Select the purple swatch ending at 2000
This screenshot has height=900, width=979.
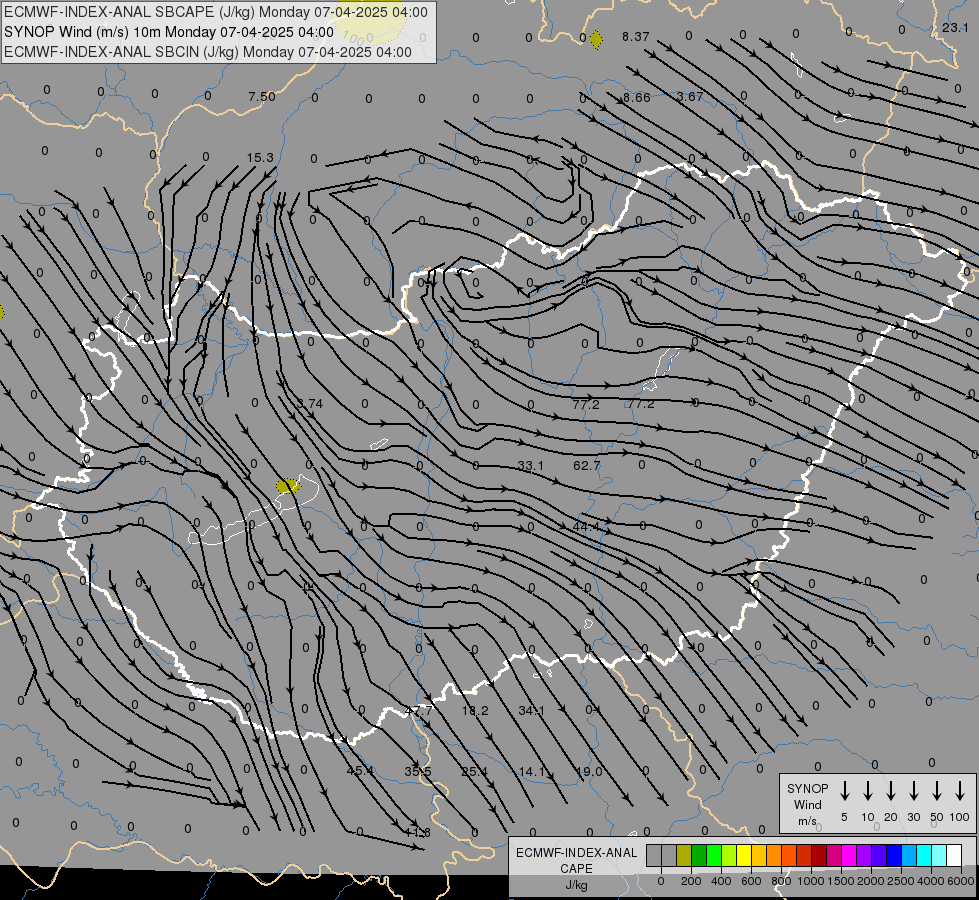coord(863,855)
